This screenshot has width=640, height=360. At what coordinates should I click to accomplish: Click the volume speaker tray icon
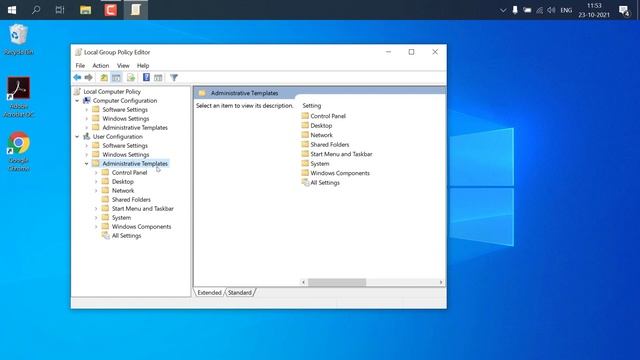551,10
